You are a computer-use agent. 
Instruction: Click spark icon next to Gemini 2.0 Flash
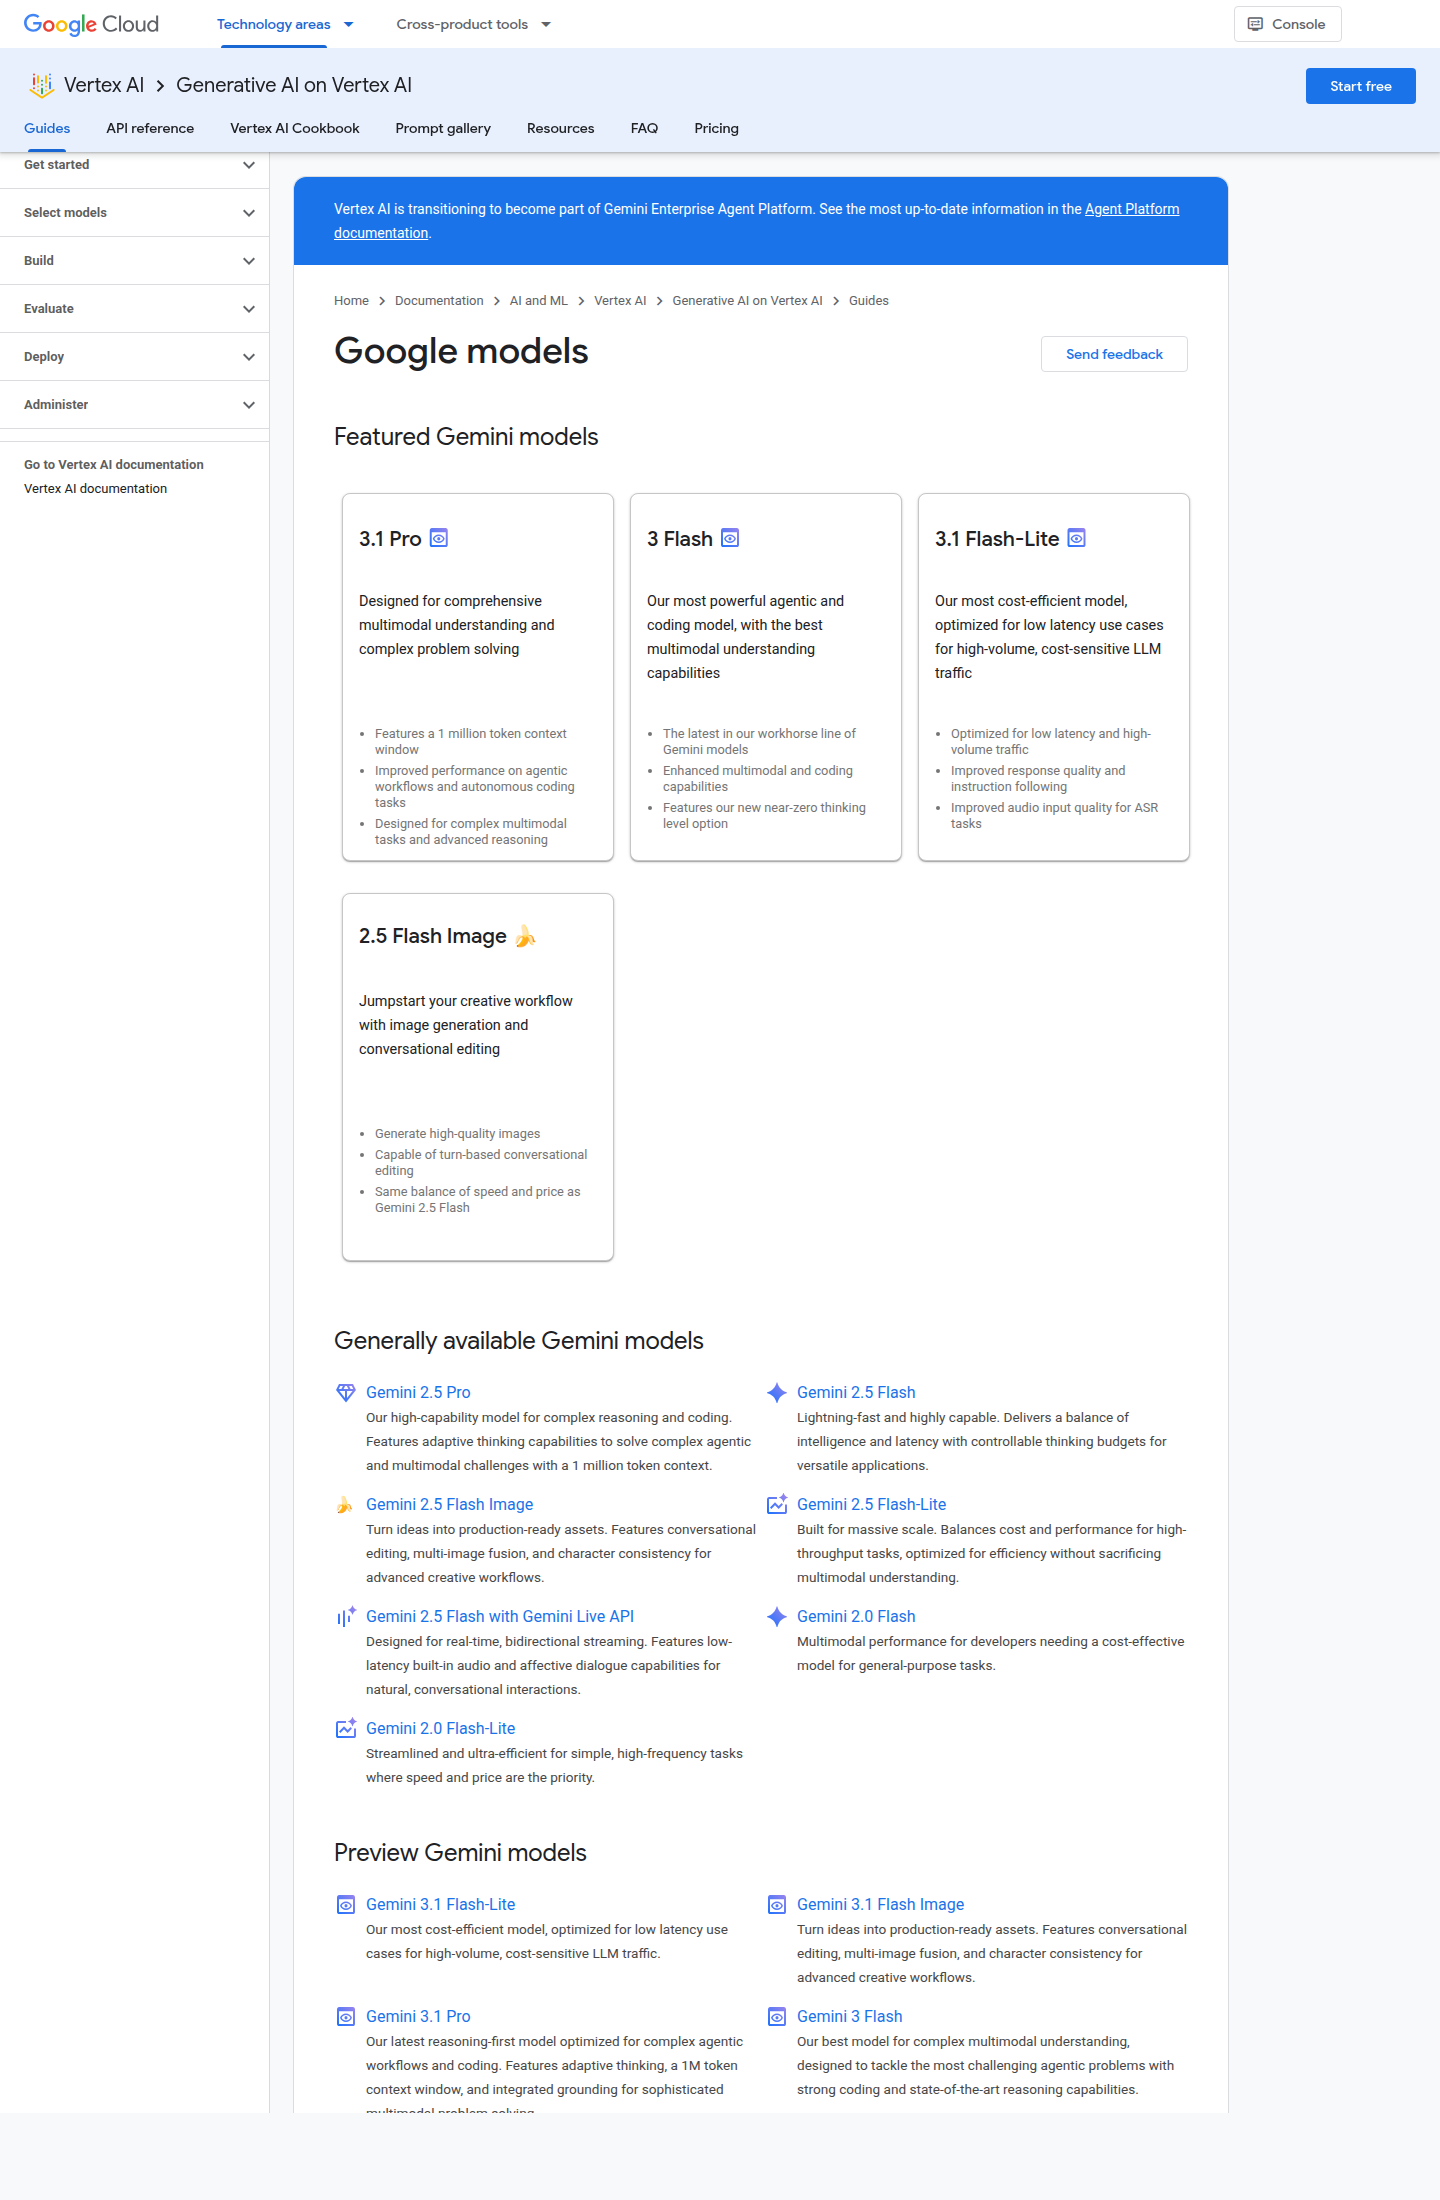point(777,1616)
